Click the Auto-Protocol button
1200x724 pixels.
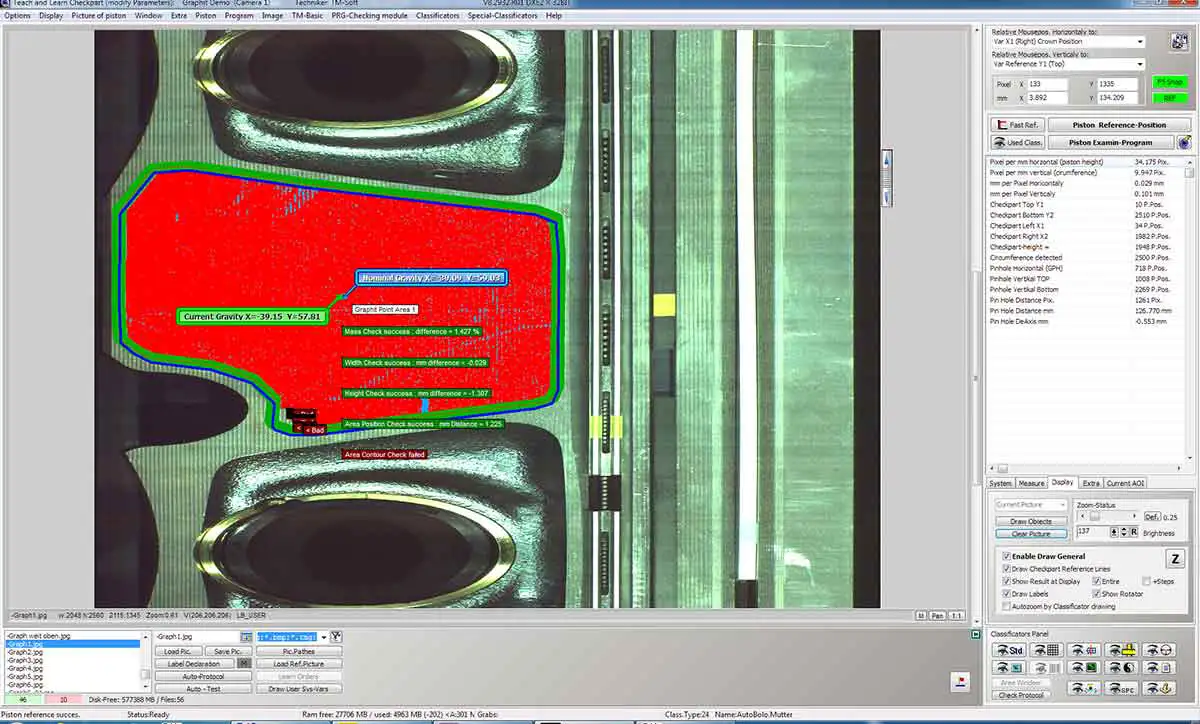[x=203, y=676]
